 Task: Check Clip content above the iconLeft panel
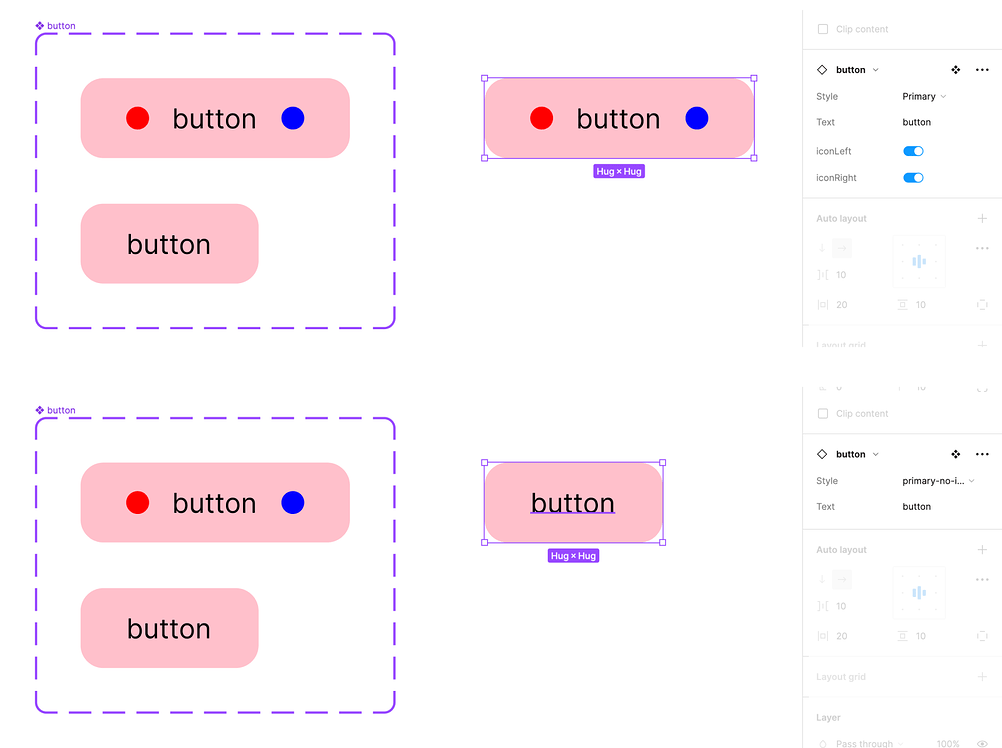(x=823, y=29)
